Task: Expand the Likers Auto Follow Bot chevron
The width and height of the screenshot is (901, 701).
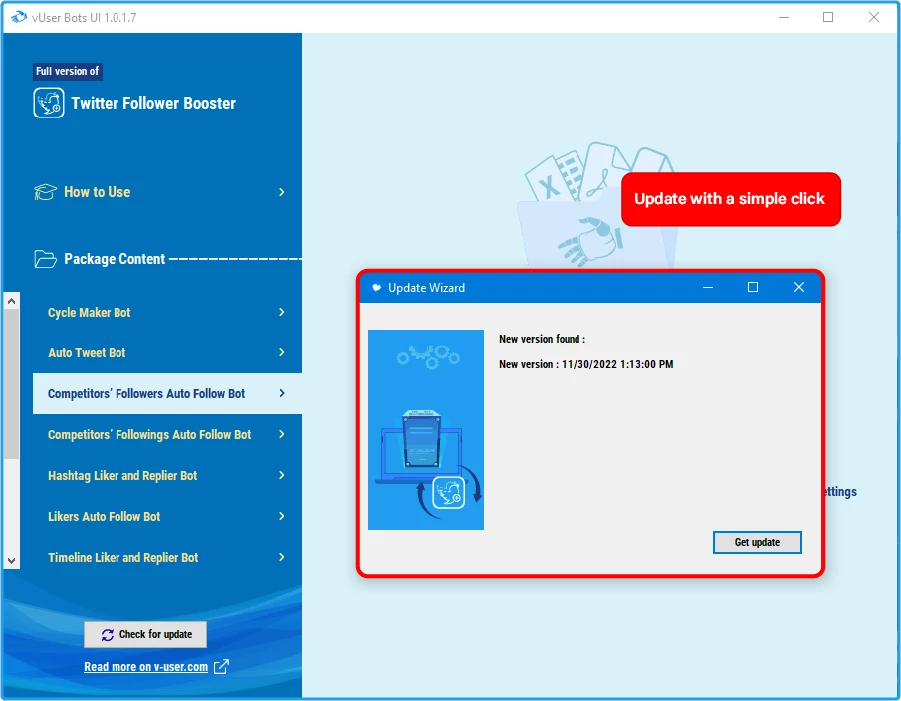Action: pos(282,516)
